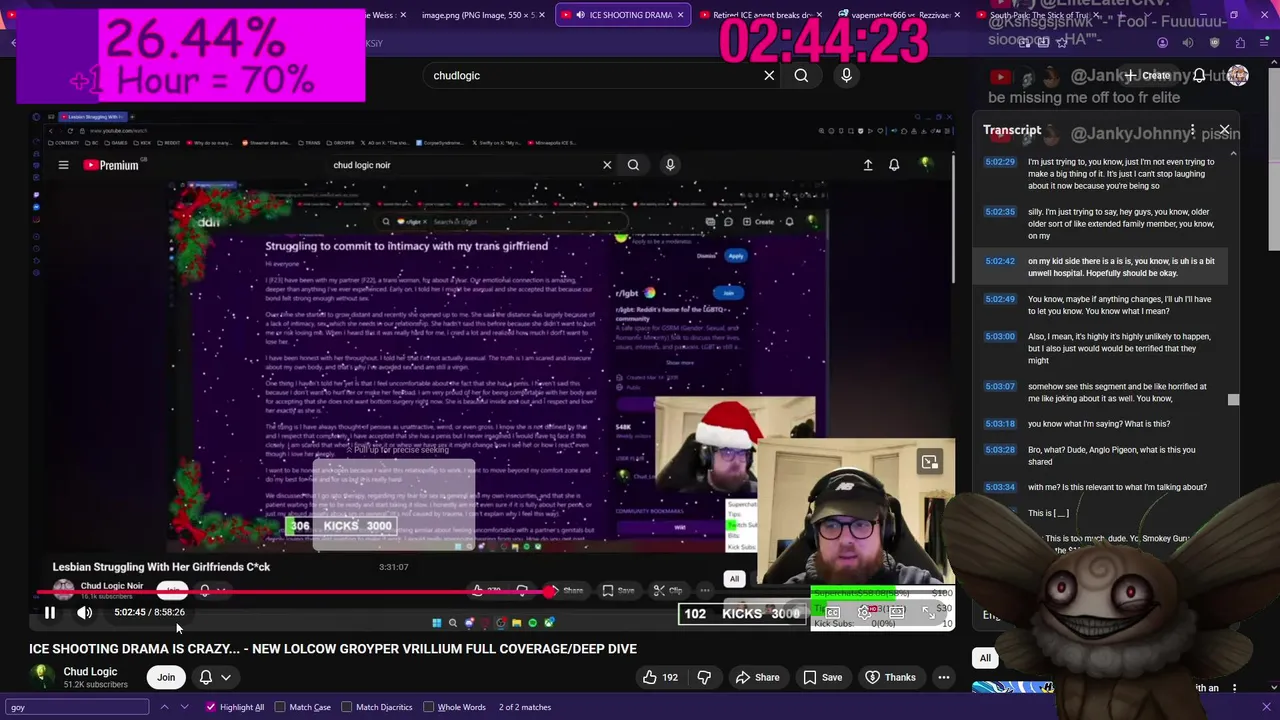The width and height of the screenshot is (1280, 720).
Task: Jump to transcript timestamp 5:03:00
Action: tap(1000, 337)
